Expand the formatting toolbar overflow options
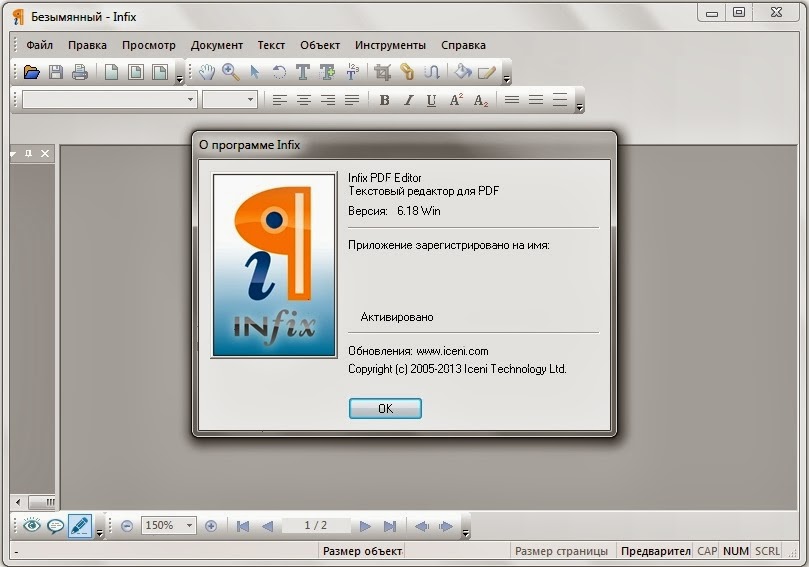Image resolution: width=809 pixels, height=567 pixels. coord(579,107)
